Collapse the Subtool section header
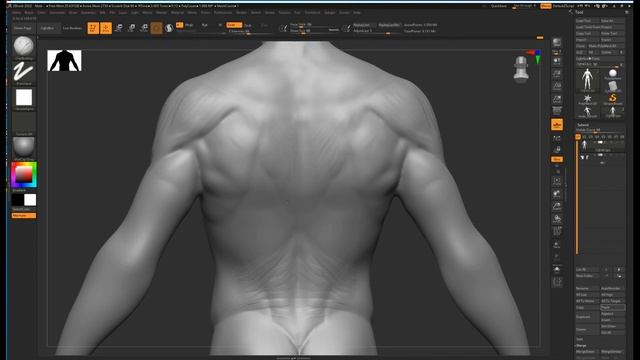The image size is (640, 360). [582, 125]
